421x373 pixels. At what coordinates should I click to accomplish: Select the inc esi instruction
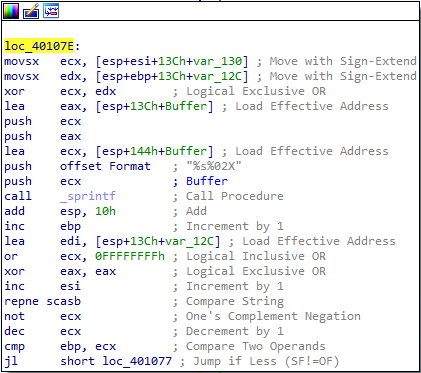pyautogui.click(x=42, y=286)
